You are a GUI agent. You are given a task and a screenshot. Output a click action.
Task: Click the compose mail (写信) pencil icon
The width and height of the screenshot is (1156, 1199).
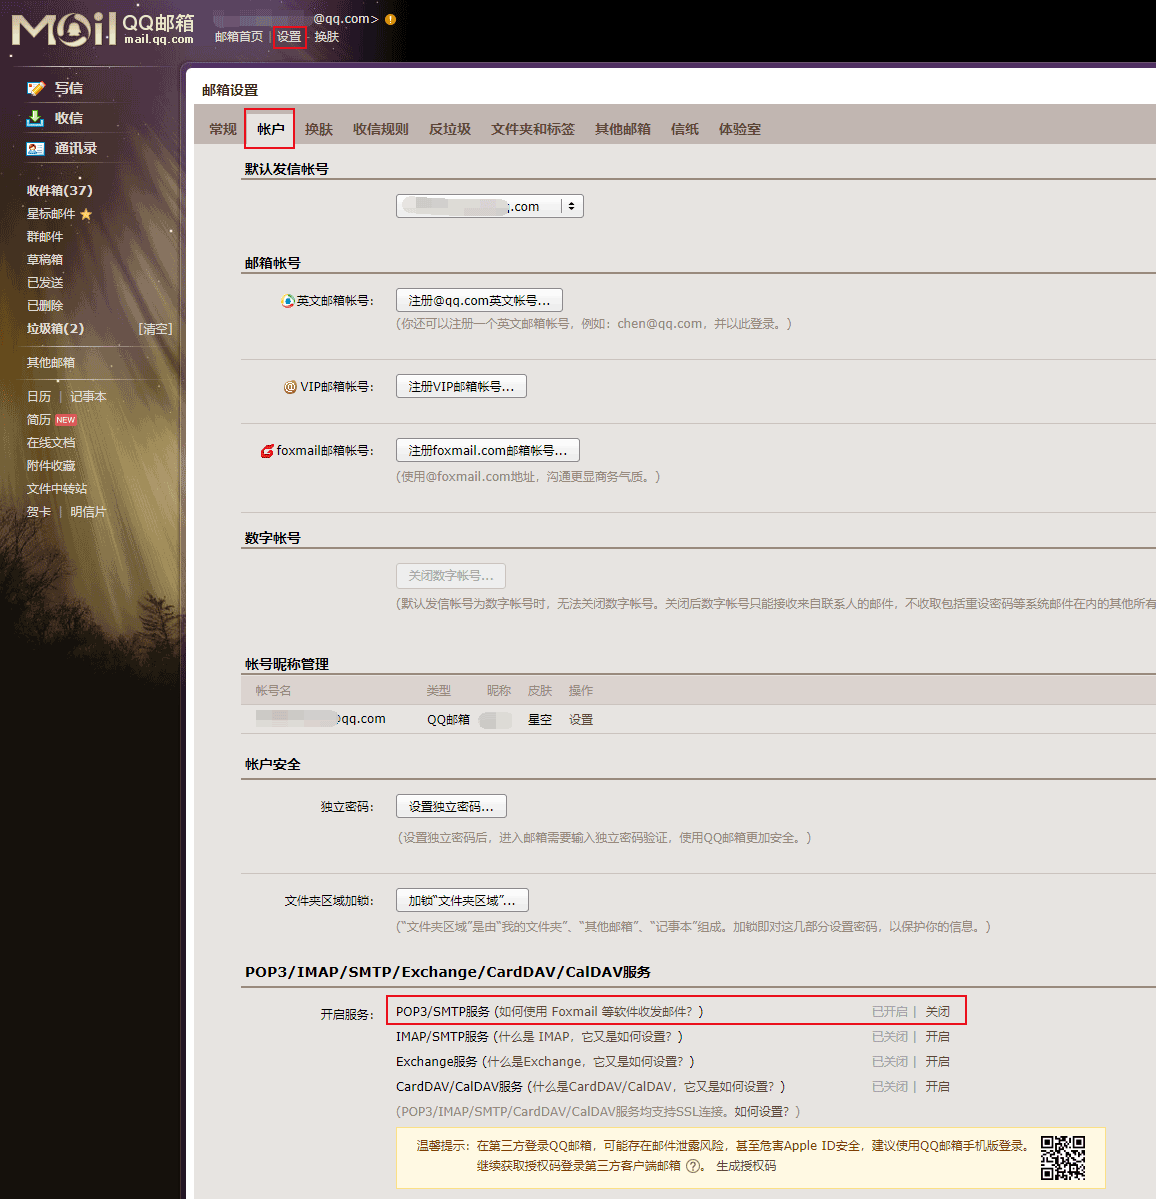click(x=36, y=89)
